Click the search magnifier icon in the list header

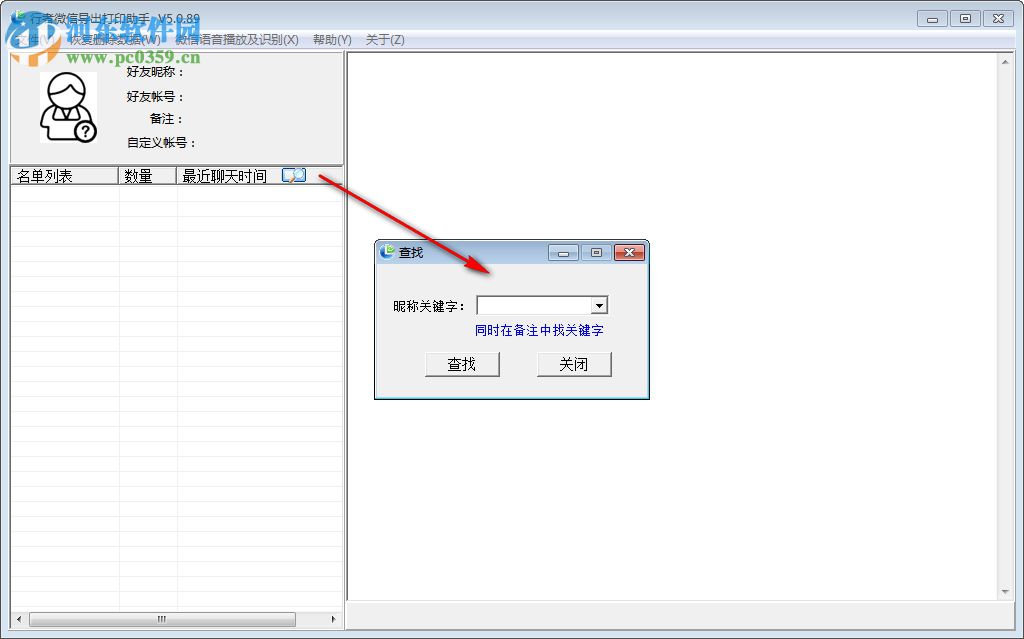[x=292, y=174]
